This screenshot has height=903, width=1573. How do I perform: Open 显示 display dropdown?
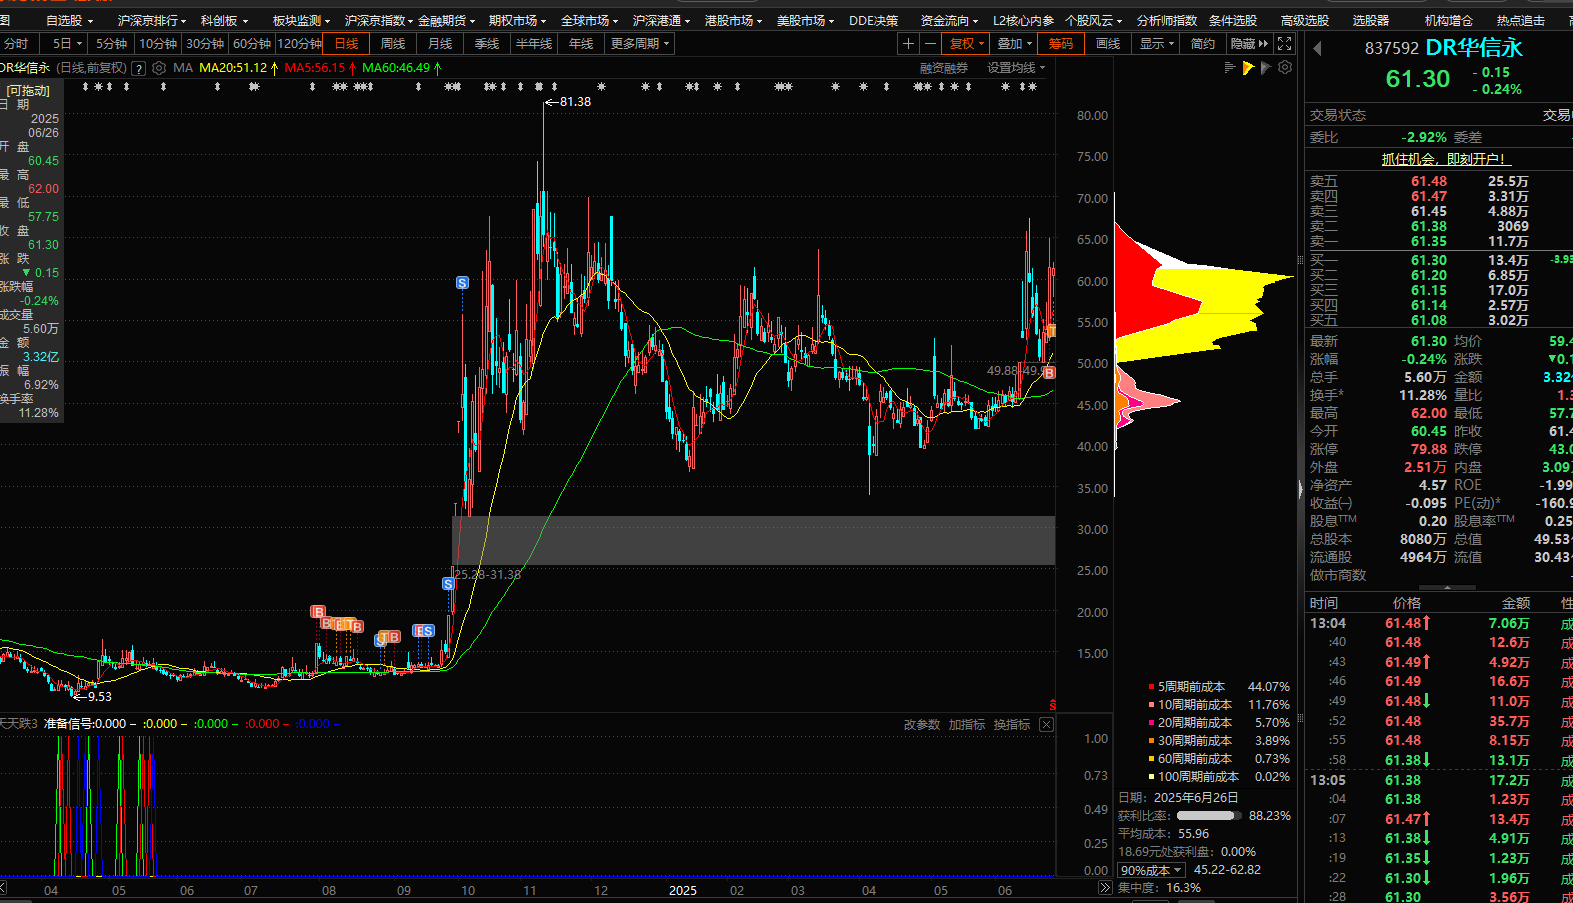[x=1157, y=43]
